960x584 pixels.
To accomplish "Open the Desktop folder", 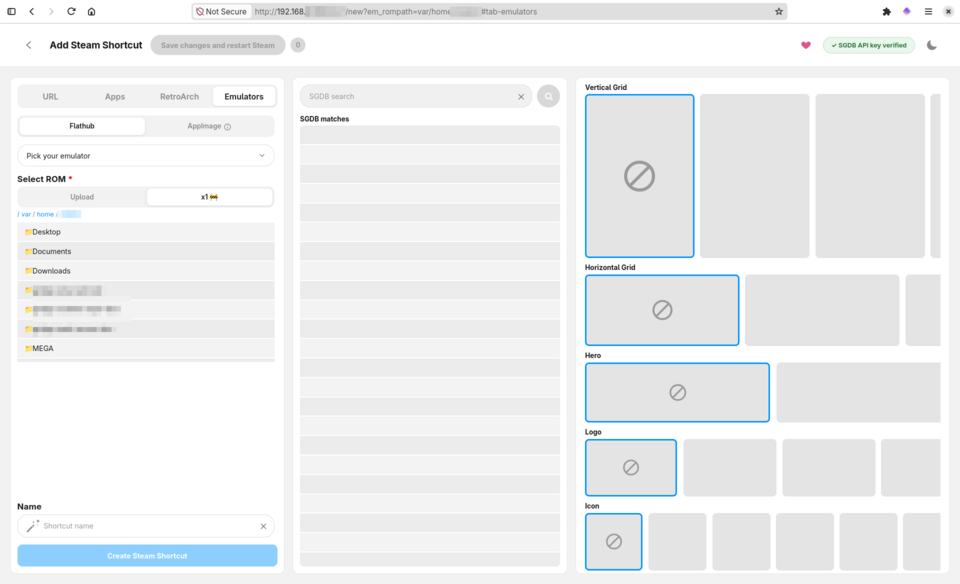I will 146,232.
